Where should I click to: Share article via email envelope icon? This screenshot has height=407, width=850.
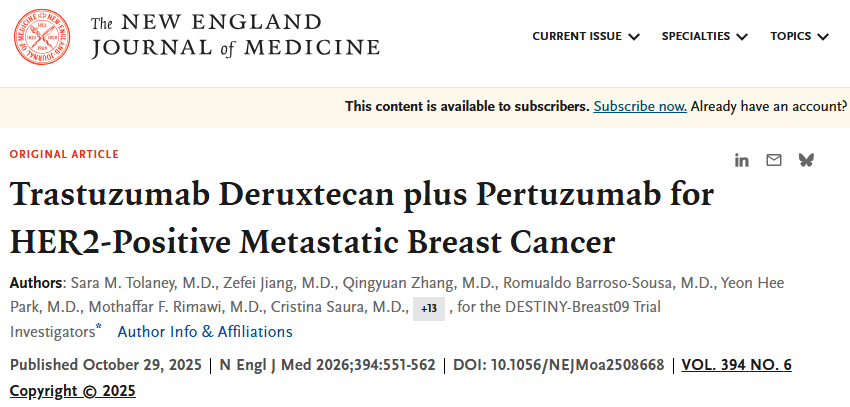pyautogui.click(x=773, y=160)
